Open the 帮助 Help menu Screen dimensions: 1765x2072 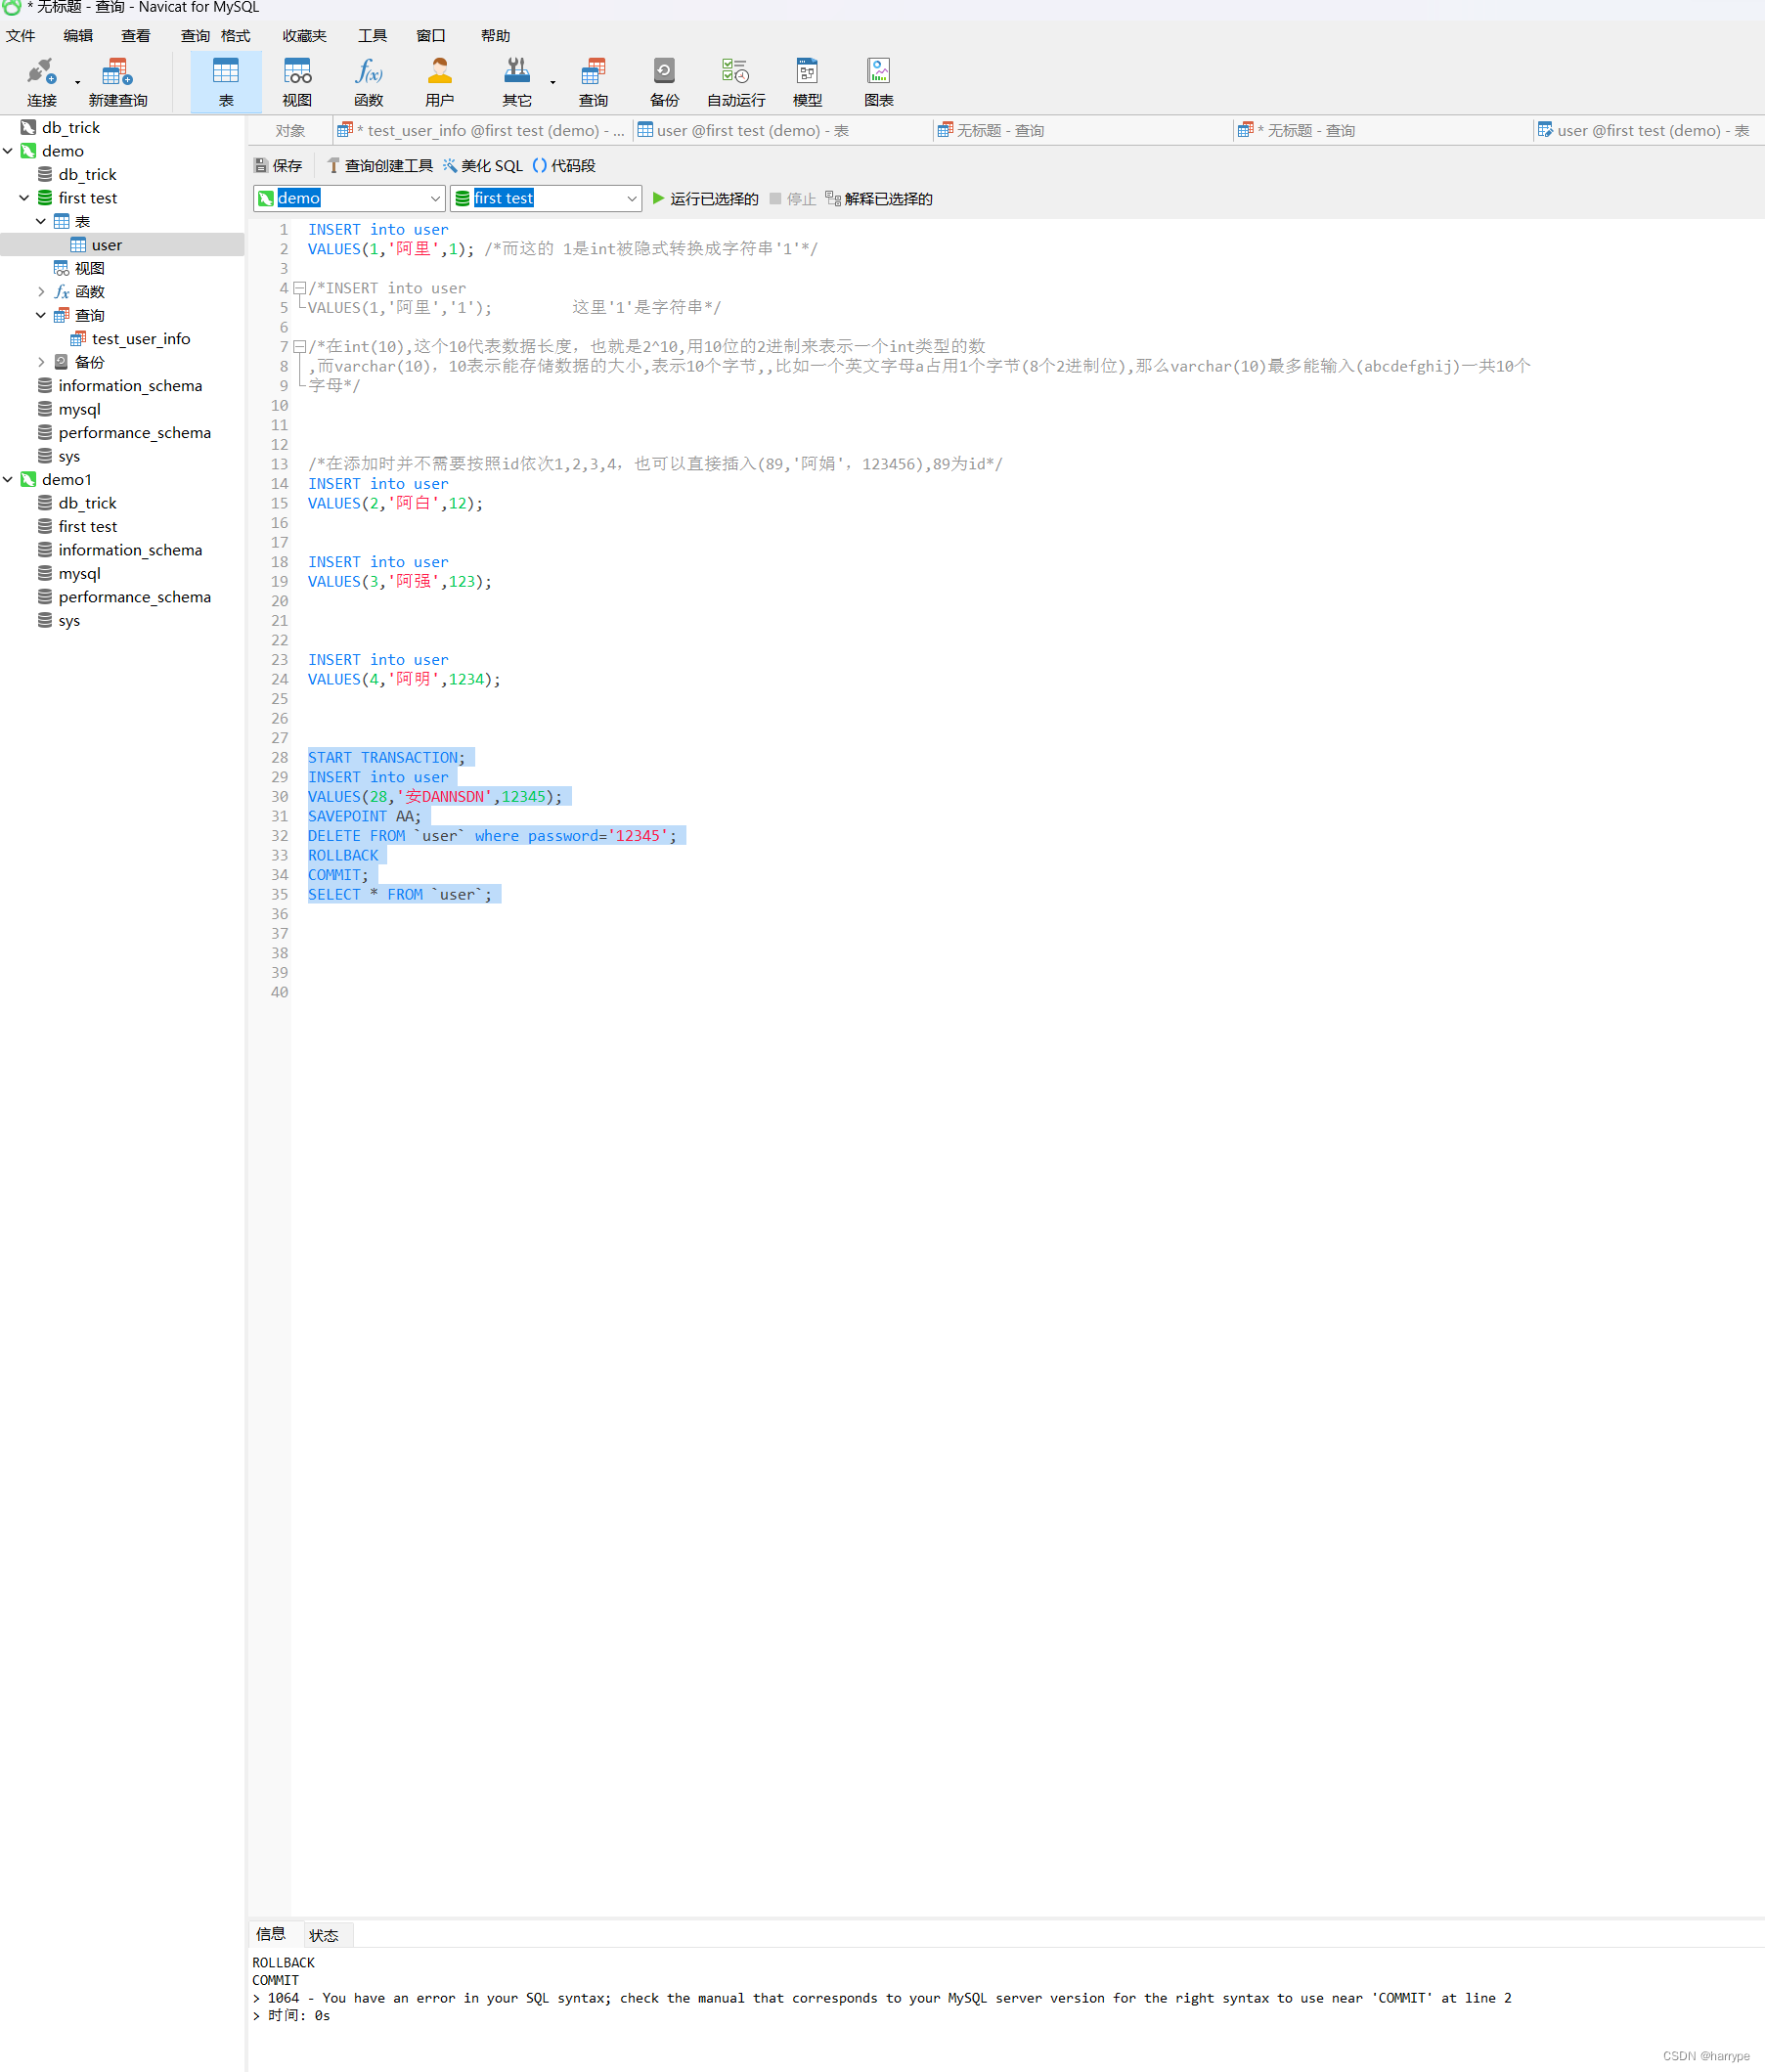(x=495, y=36)
